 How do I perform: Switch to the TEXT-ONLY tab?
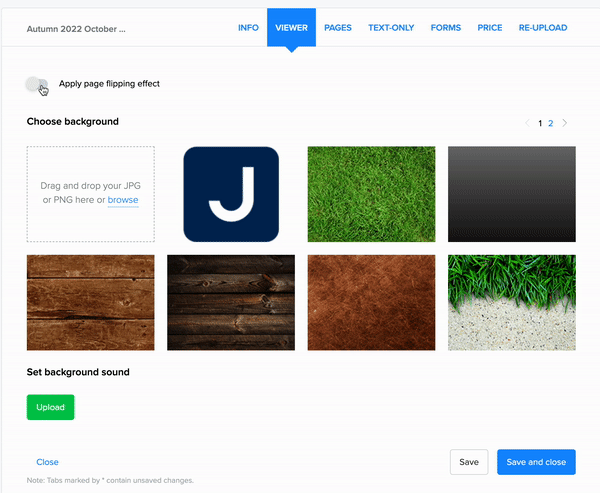391,28
